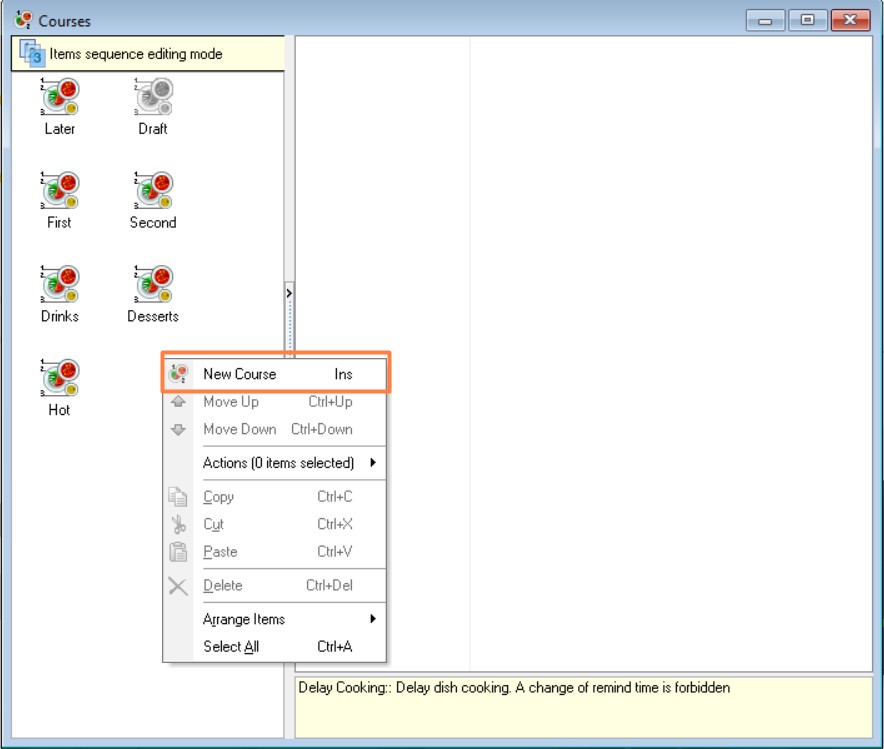
Task: Choose Select All from the context menu
Action: (276, 646)
